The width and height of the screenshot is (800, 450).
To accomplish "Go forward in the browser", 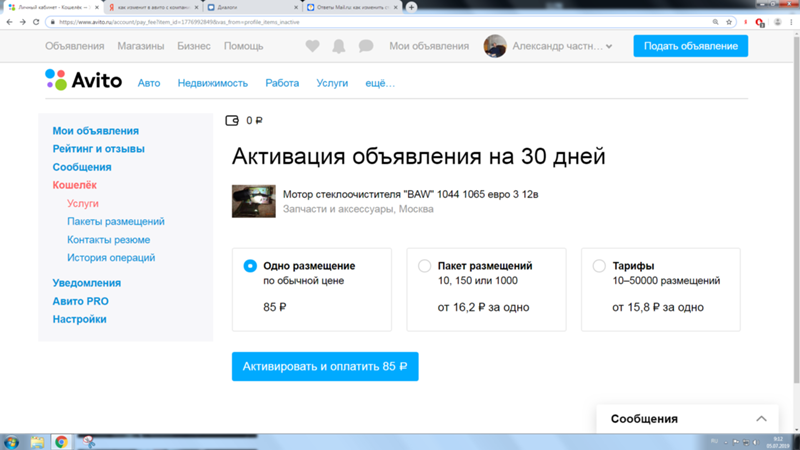I will 22,22.
